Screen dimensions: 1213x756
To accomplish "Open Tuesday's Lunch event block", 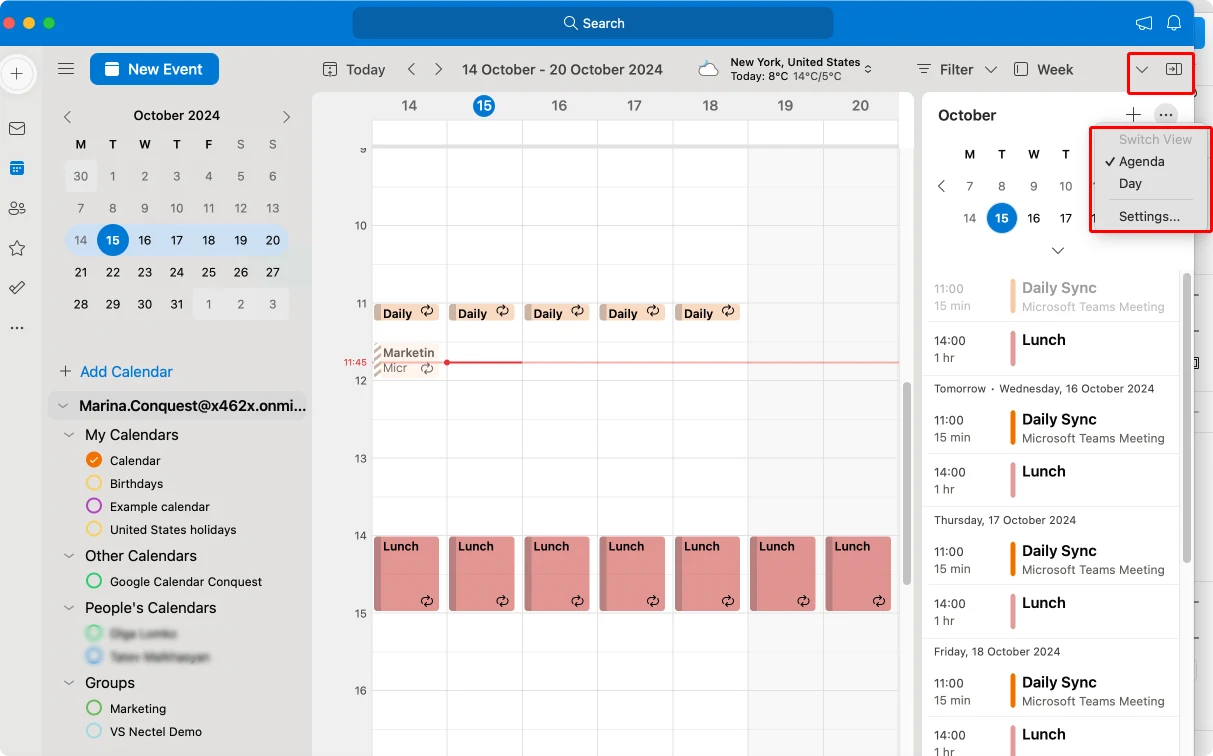I will point(482,574).
